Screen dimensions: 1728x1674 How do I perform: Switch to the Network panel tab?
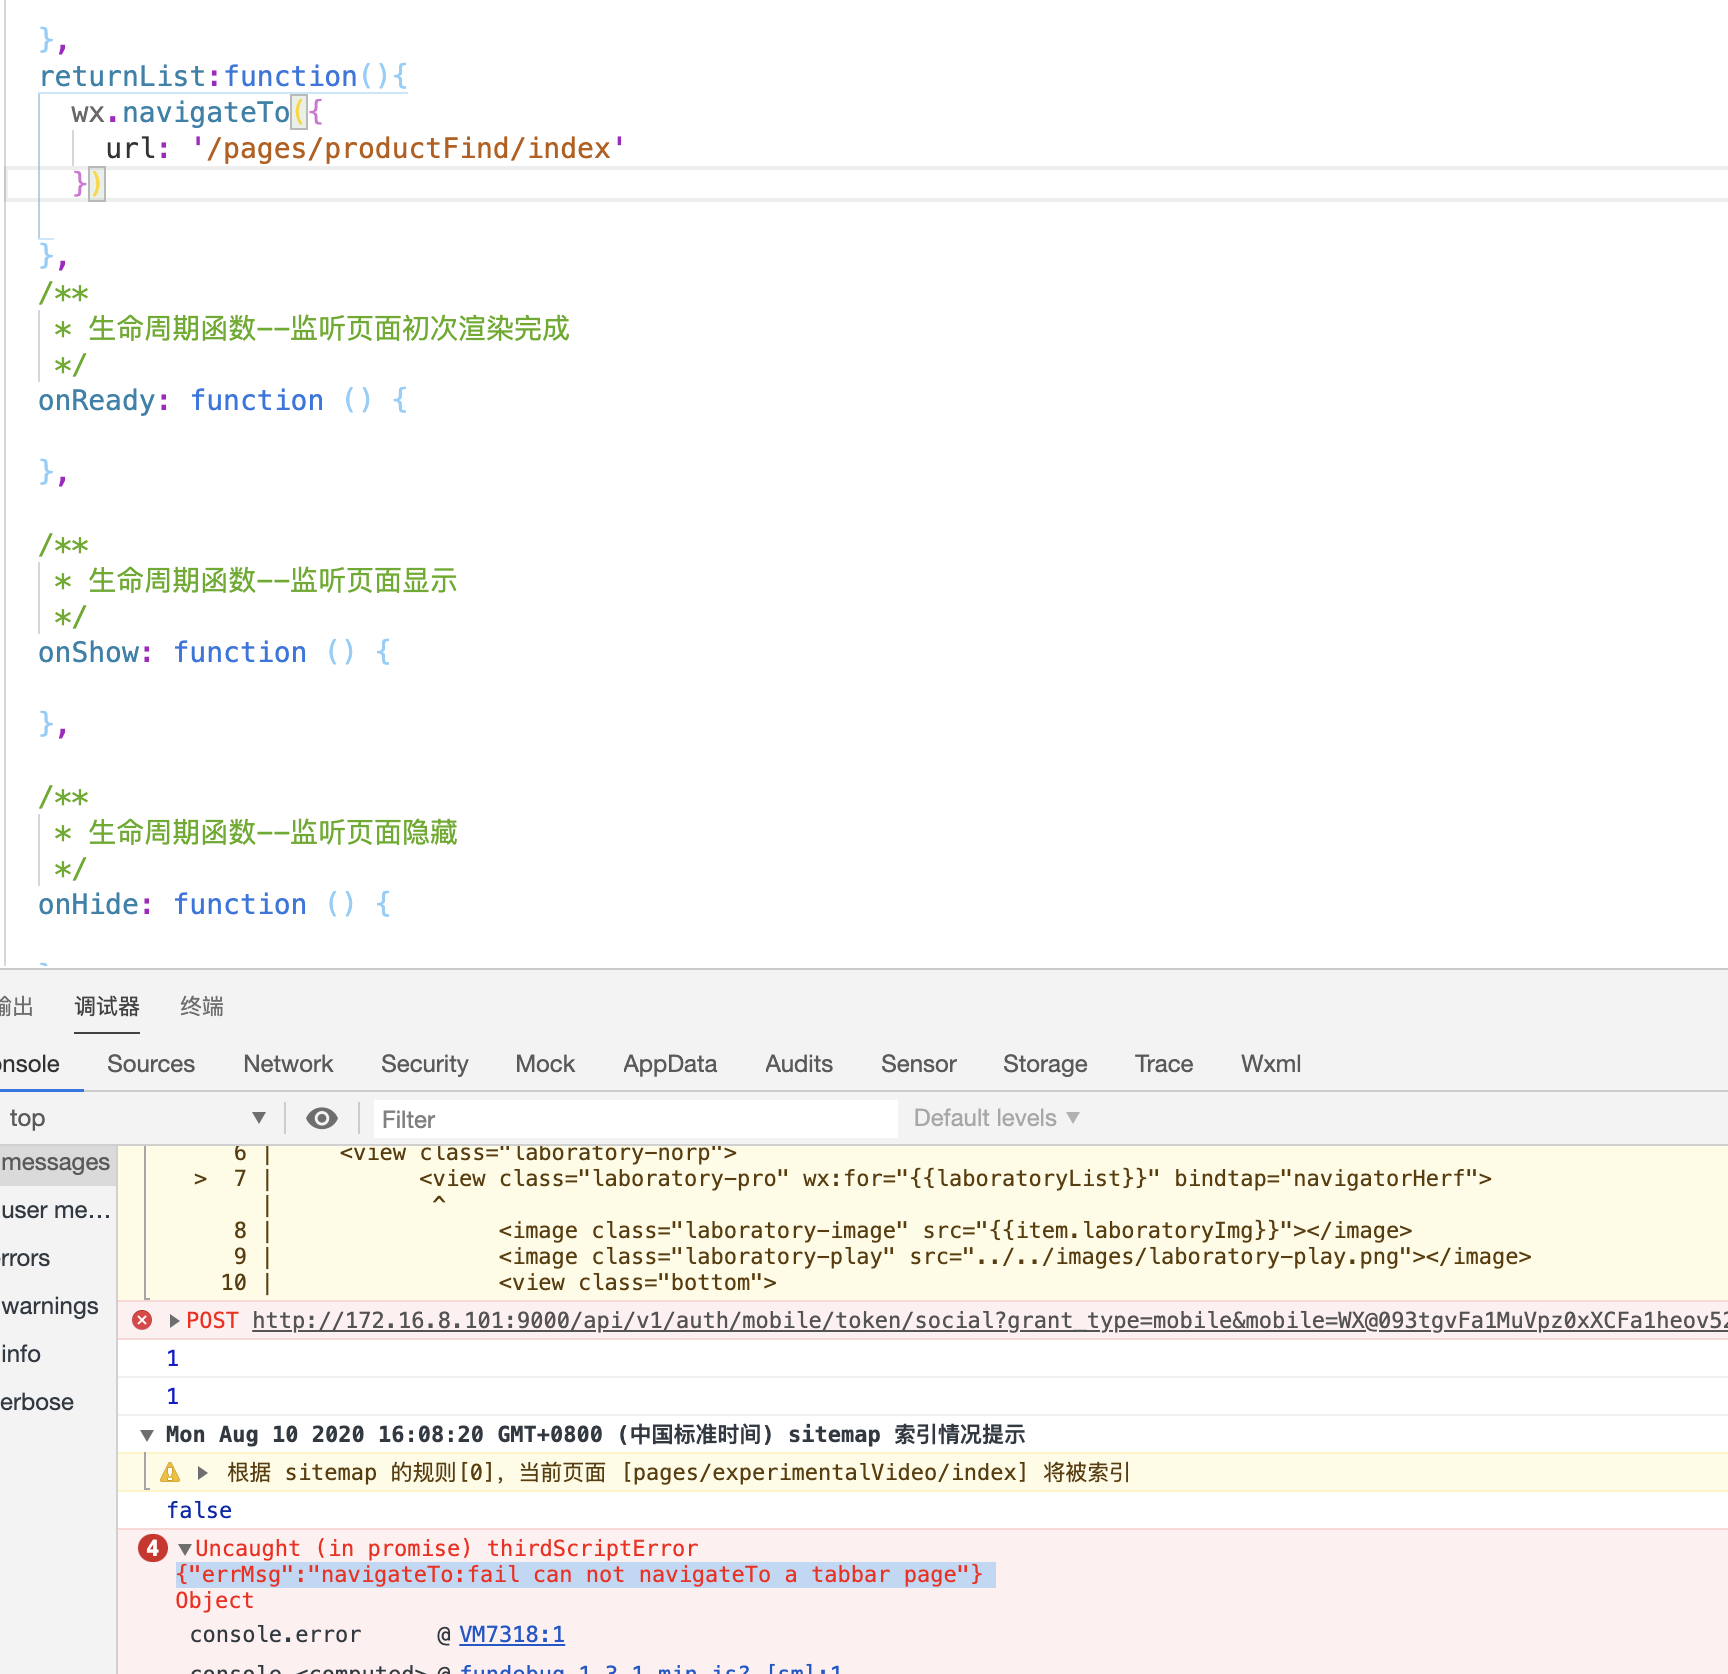click(x=288, y=1063)
